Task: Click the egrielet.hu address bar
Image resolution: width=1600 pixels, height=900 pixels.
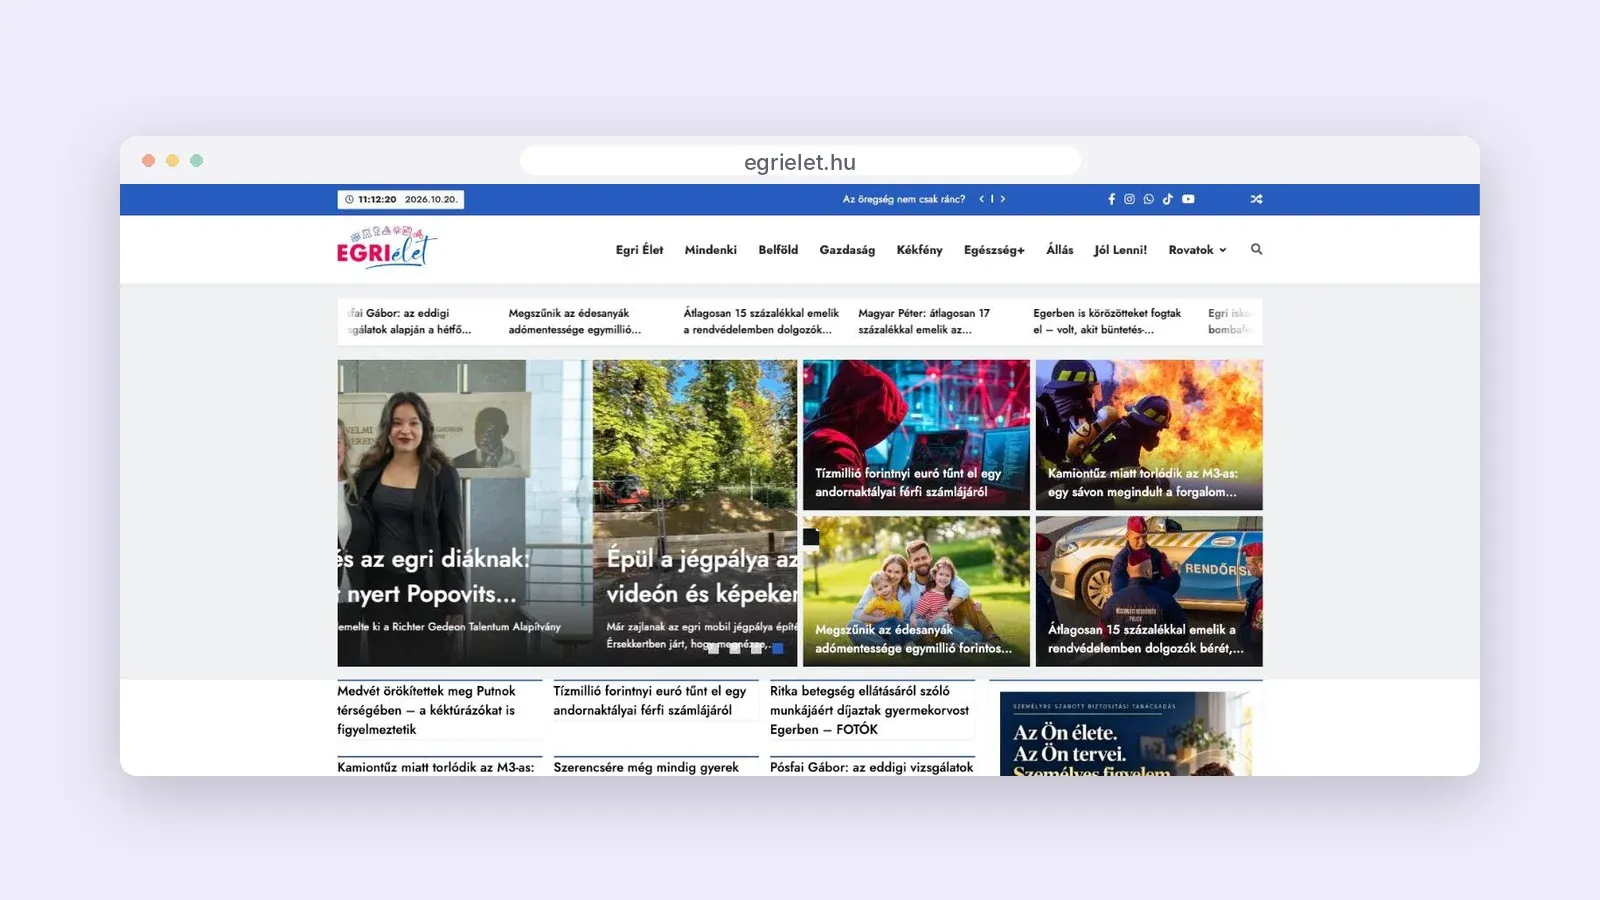Action: [x=800, y=162]
